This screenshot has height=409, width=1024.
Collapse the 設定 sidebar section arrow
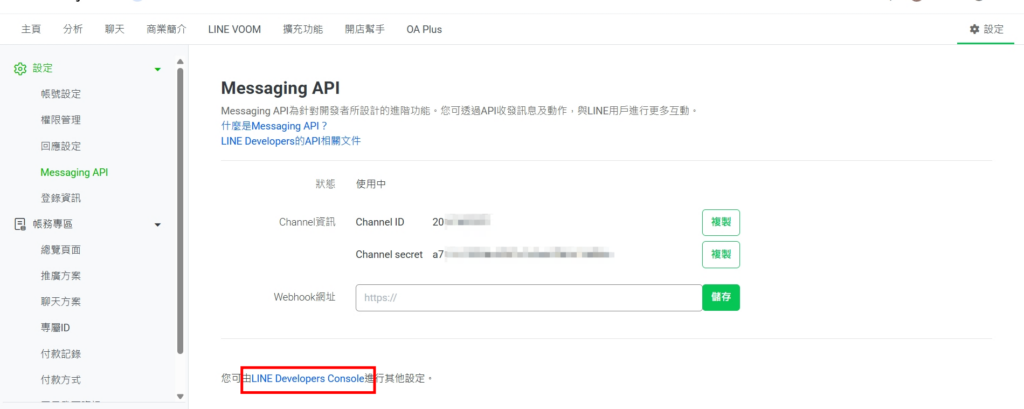click(x=157, y=69)
